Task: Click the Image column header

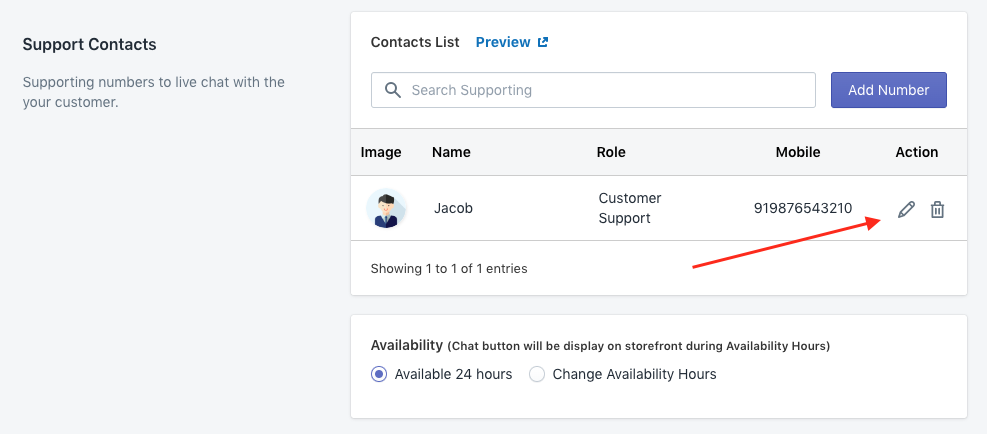Action: click(381, 152)
